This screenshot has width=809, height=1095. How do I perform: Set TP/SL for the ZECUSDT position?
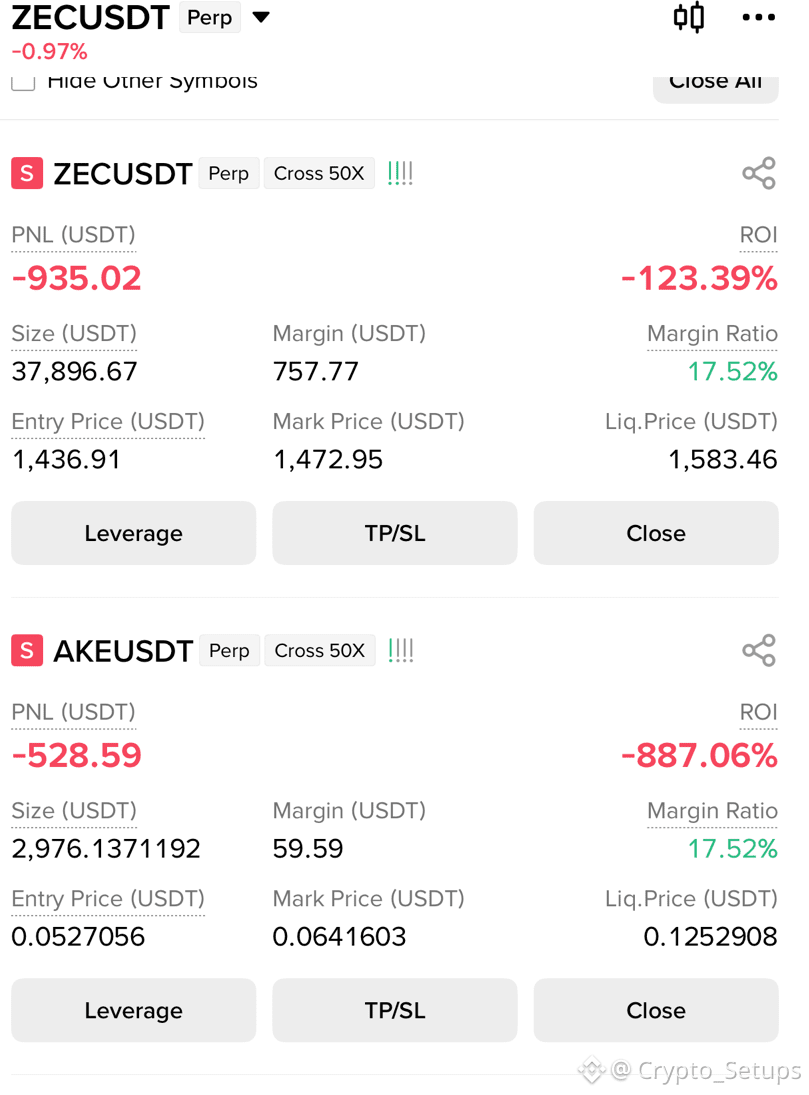(x=395, y=533)
